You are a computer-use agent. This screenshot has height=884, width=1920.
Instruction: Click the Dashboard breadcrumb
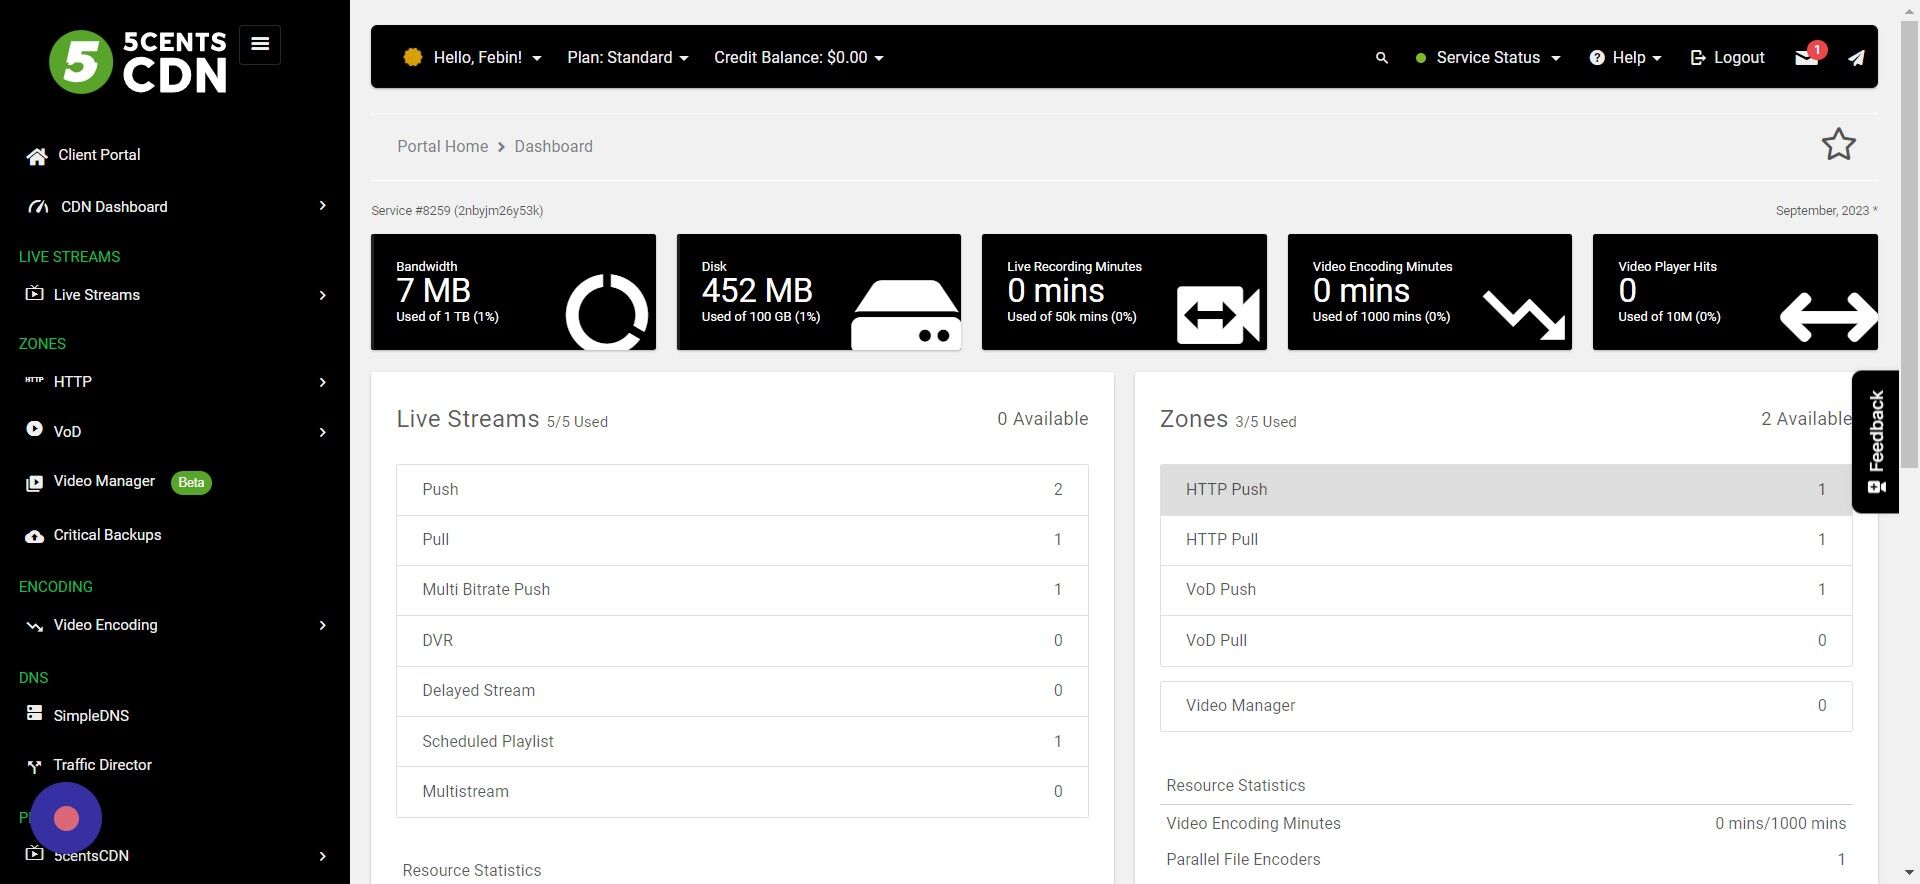pyautogui.click(x=553, y=146)
